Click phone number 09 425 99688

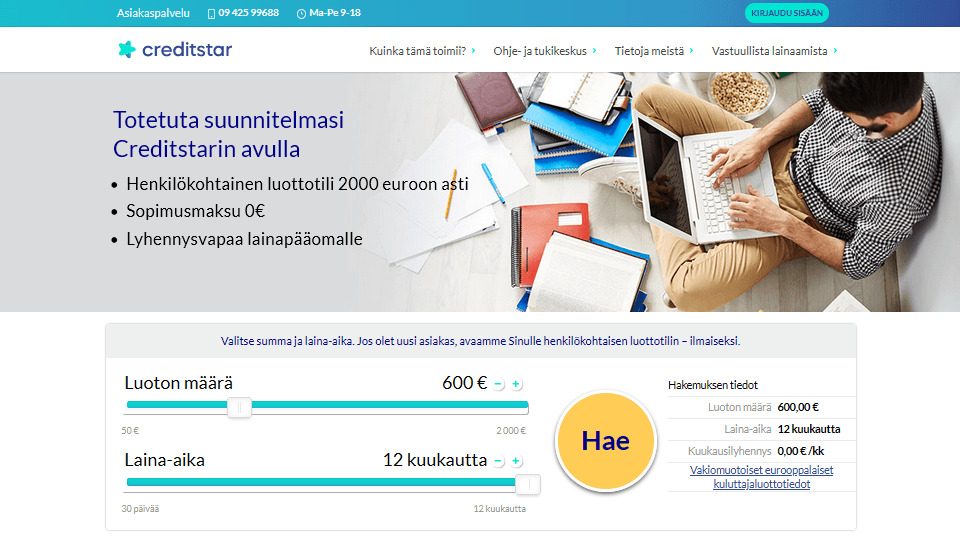pyautogui.click(x=249, y=13)
